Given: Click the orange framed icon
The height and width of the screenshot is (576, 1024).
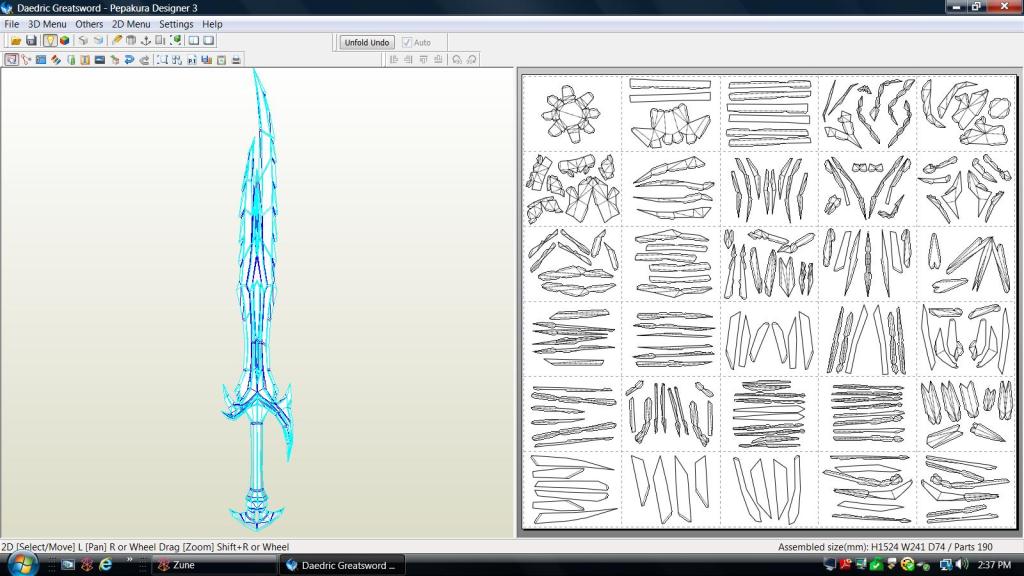Looking at the screenshot, I should [85, 59].
